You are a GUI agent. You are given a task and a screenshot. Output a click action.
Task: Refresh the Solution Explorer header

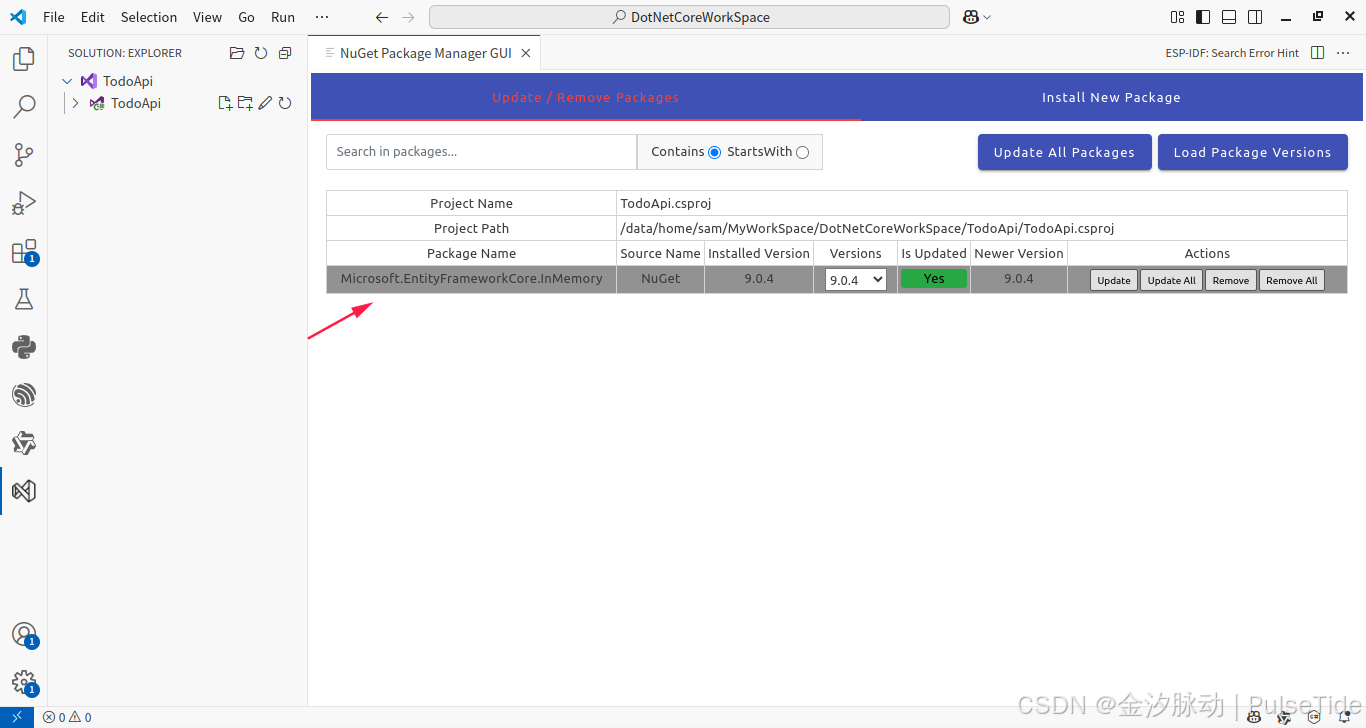click(261, 53)
